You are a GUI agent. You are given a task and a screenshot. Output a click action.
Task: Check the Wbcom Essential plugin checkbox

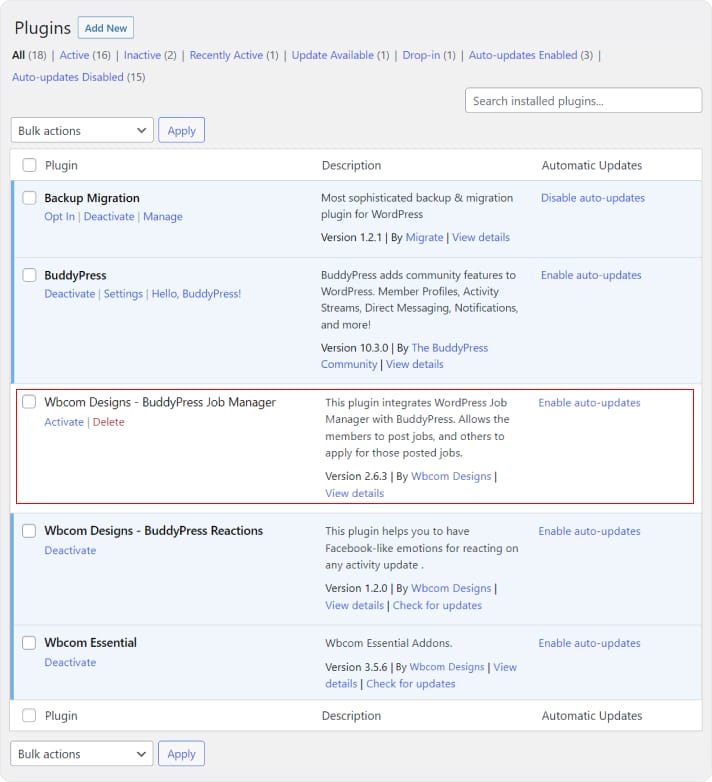pos(29,643)
